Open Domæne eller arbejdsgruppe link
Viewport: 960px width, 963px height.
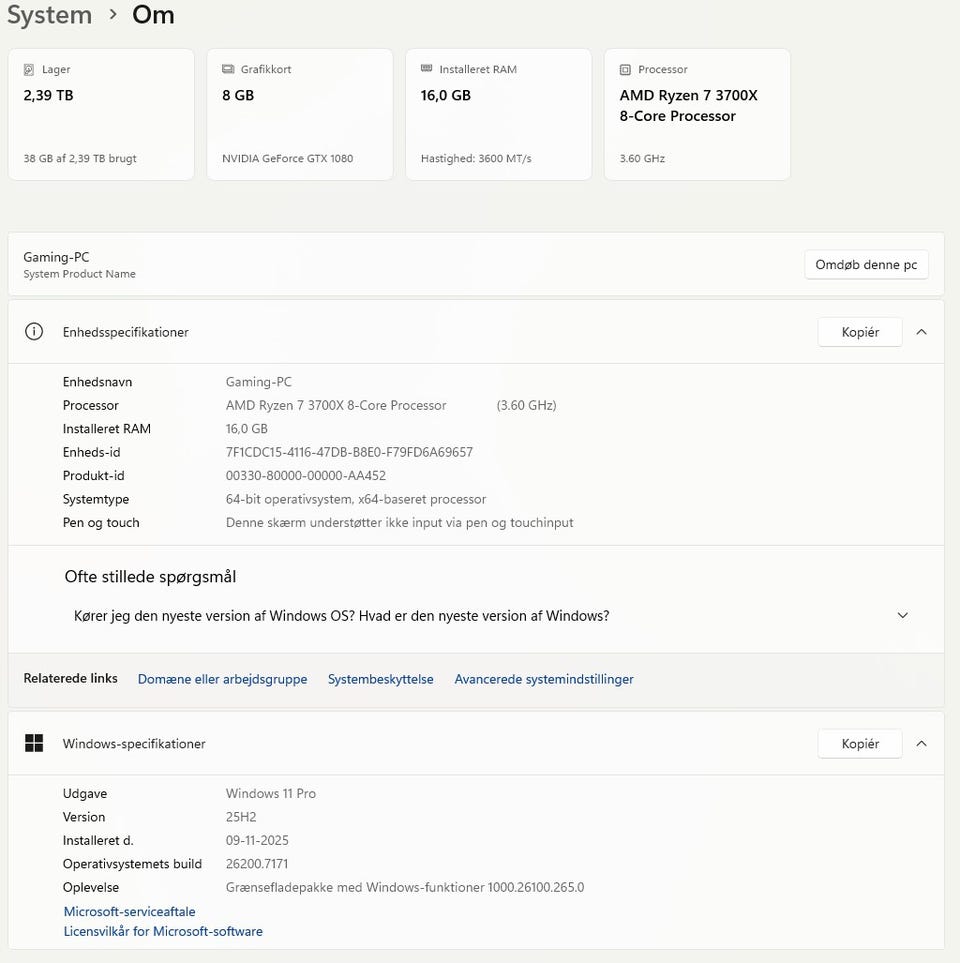[x=222, y=679]
